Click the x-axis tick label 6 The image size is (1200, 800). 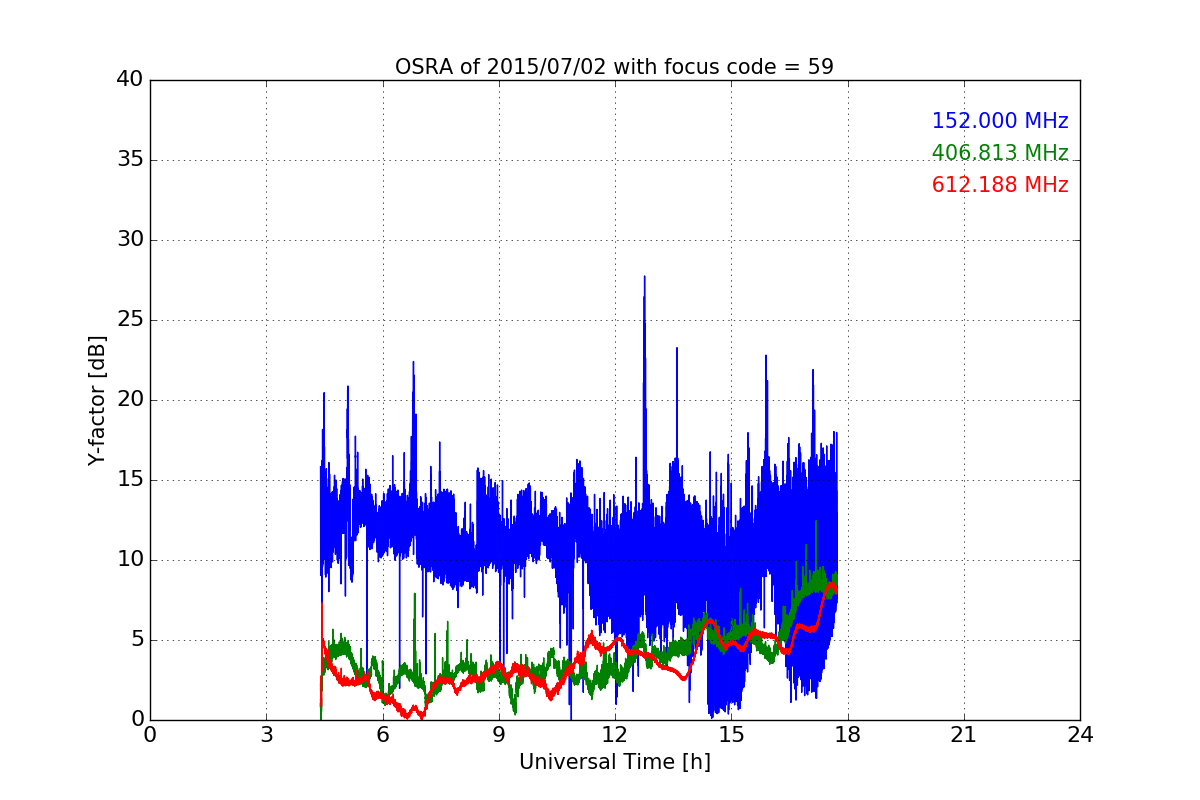[x=382, y=735]
